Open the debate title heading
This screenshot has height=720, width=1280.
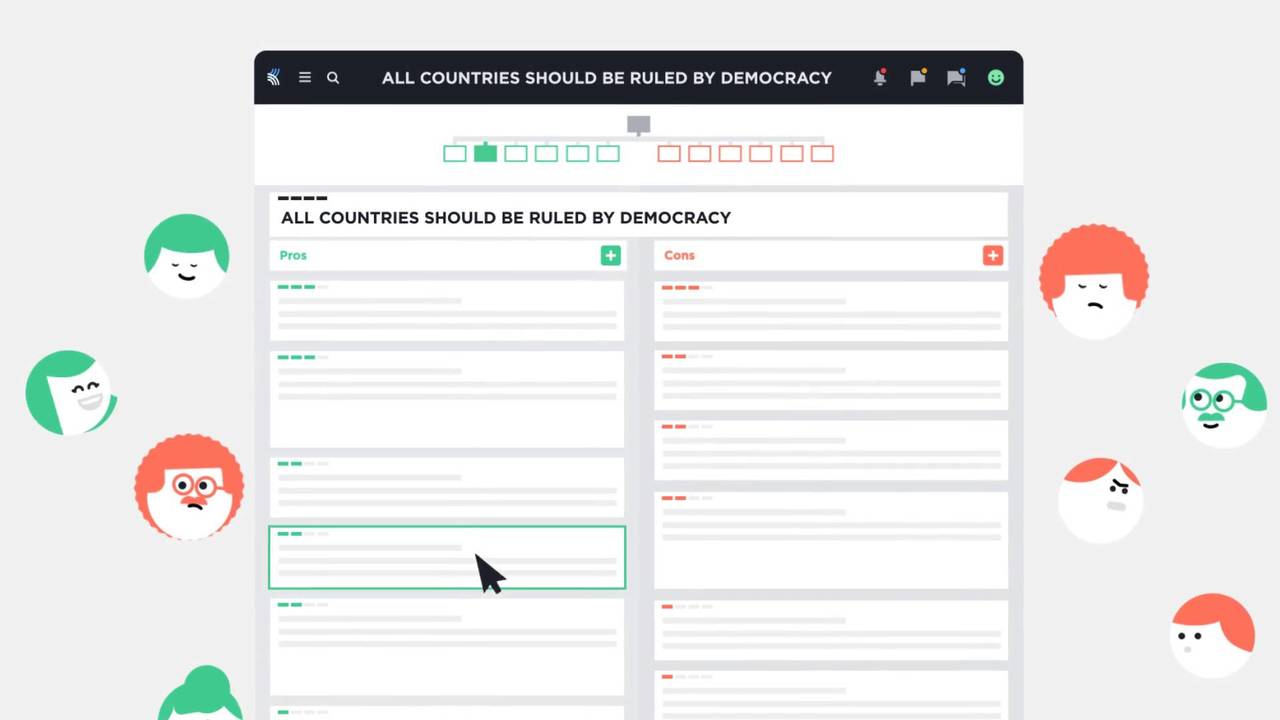(x=506, y=217)
